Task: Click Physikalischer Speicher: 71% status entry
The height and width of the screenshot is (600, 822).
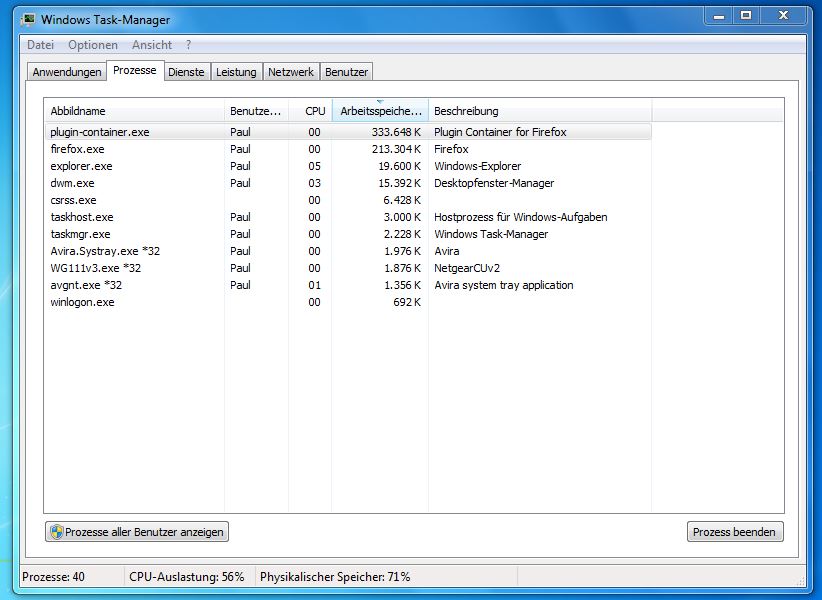Action: click(335, 577)
